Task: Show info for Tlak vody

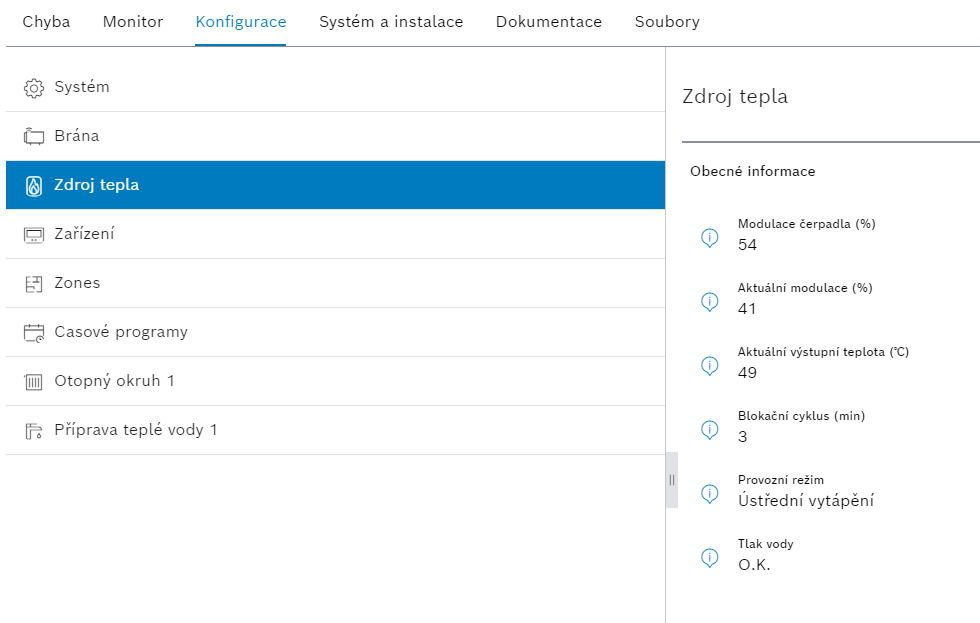Action: 709,557
